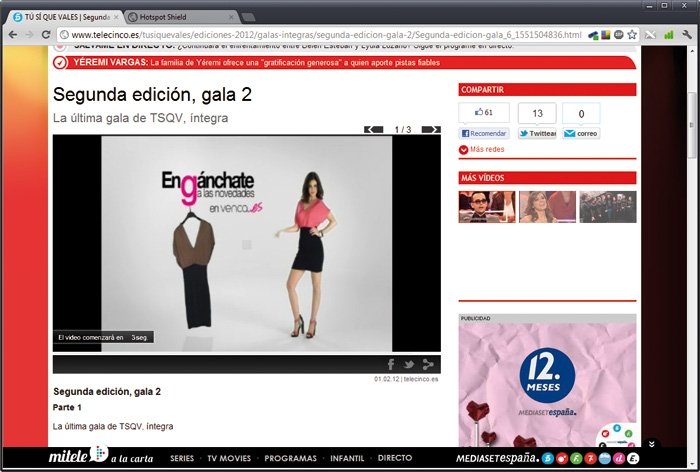Click the Twittear button
700x472 pixels.
pos(538,134)
